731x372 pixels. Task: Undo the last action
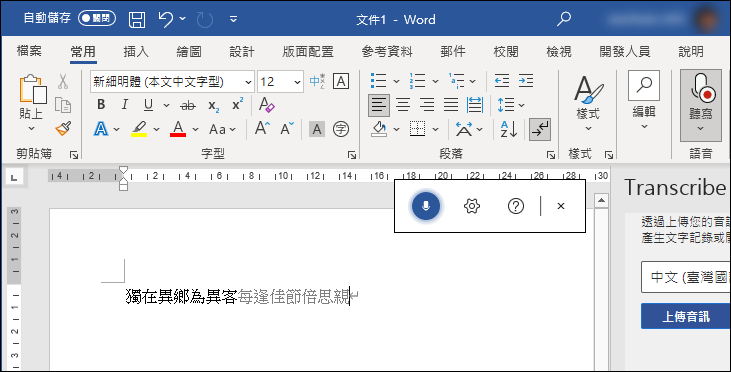click(166, 19)
